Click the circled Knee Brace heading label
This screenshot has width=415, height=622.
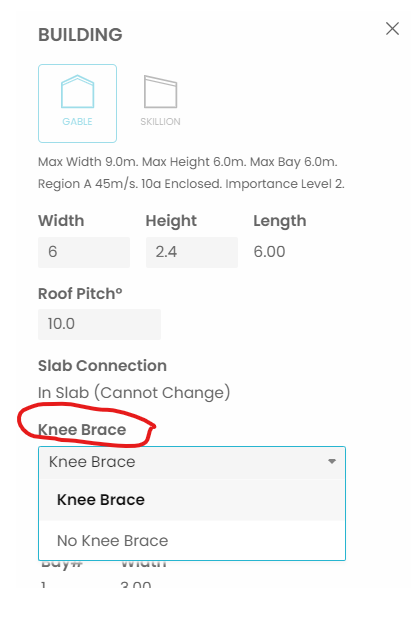pos(82,430)
